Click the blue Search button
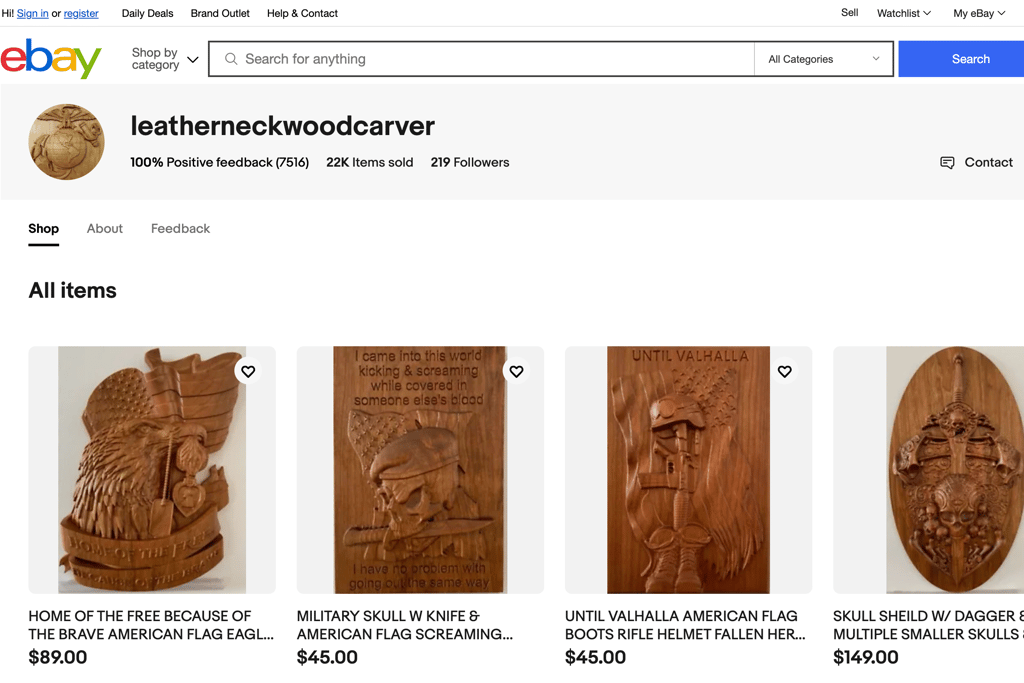1024x683 pixels. click(961, 59)
